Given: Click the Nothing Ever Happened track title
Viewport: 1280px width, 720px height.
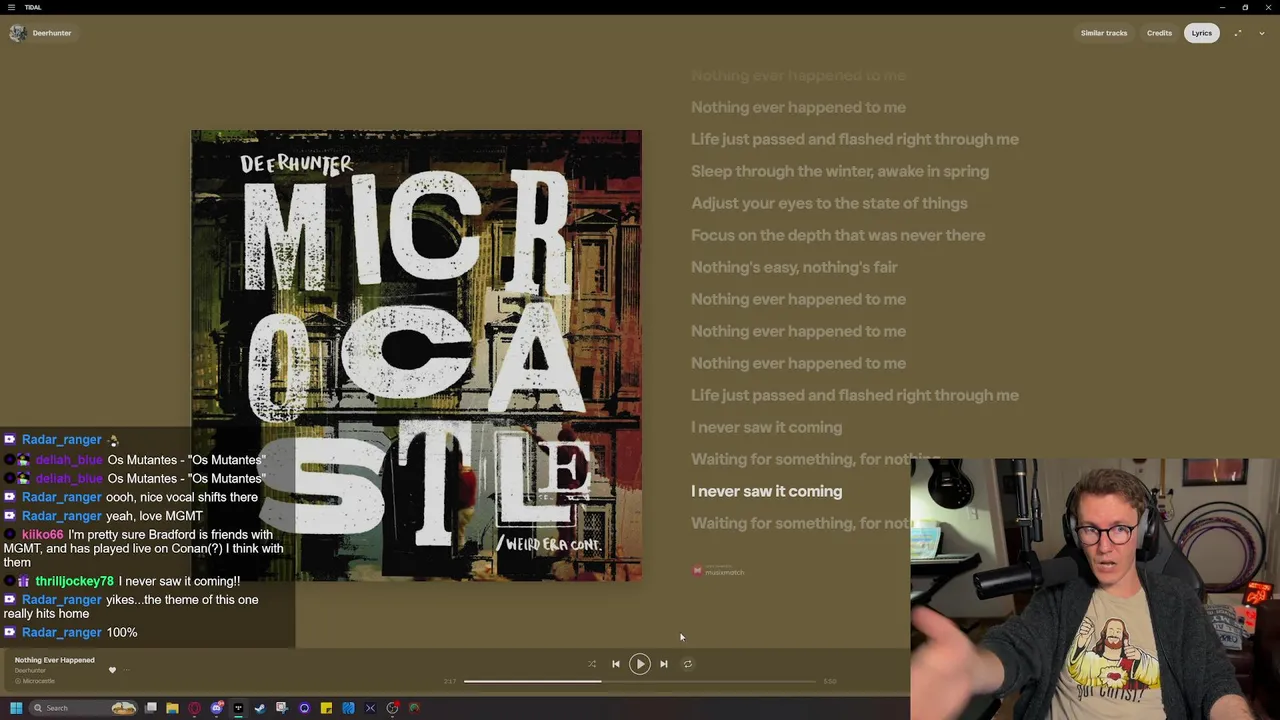Looking at the screenshot, I should pos(55,660).
